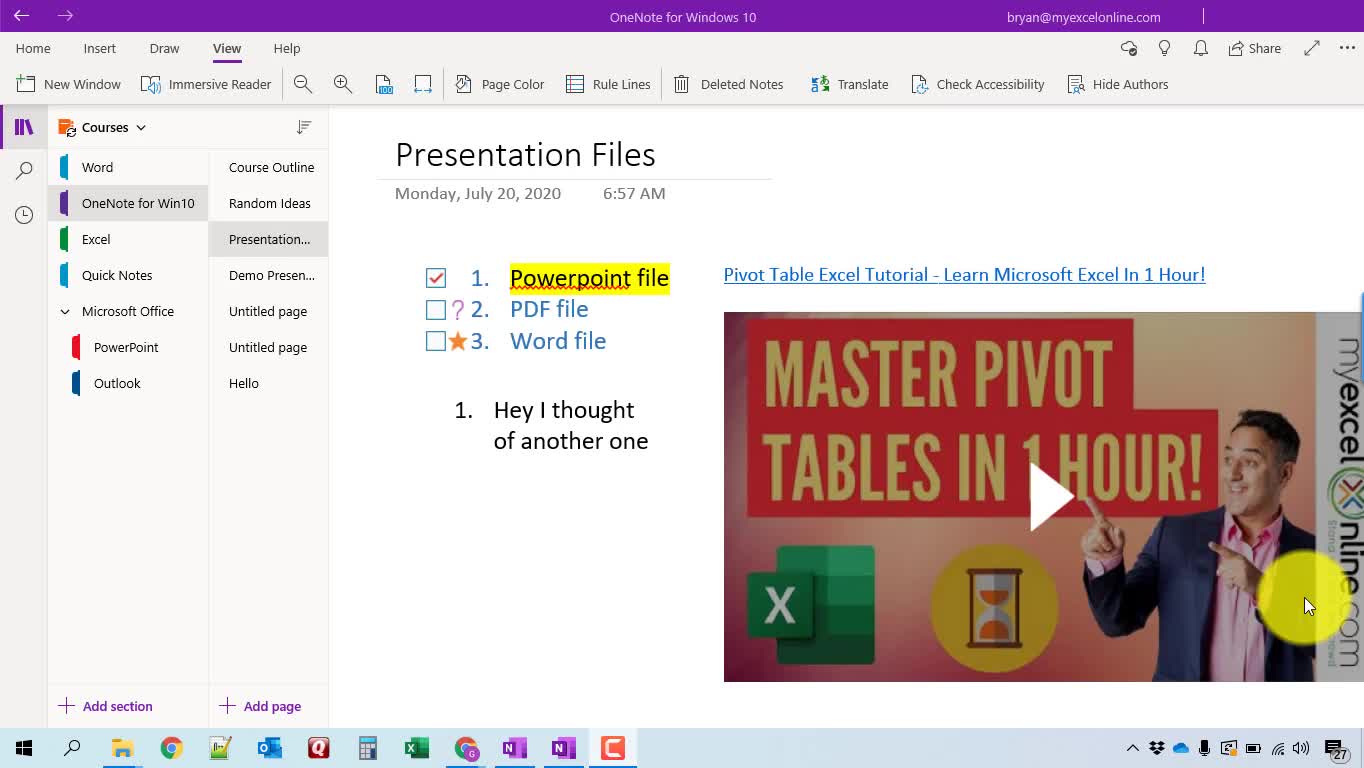Click Add page button
Image resolution: width=1364 pixels, height=768 pixels.
click(260, 706)
